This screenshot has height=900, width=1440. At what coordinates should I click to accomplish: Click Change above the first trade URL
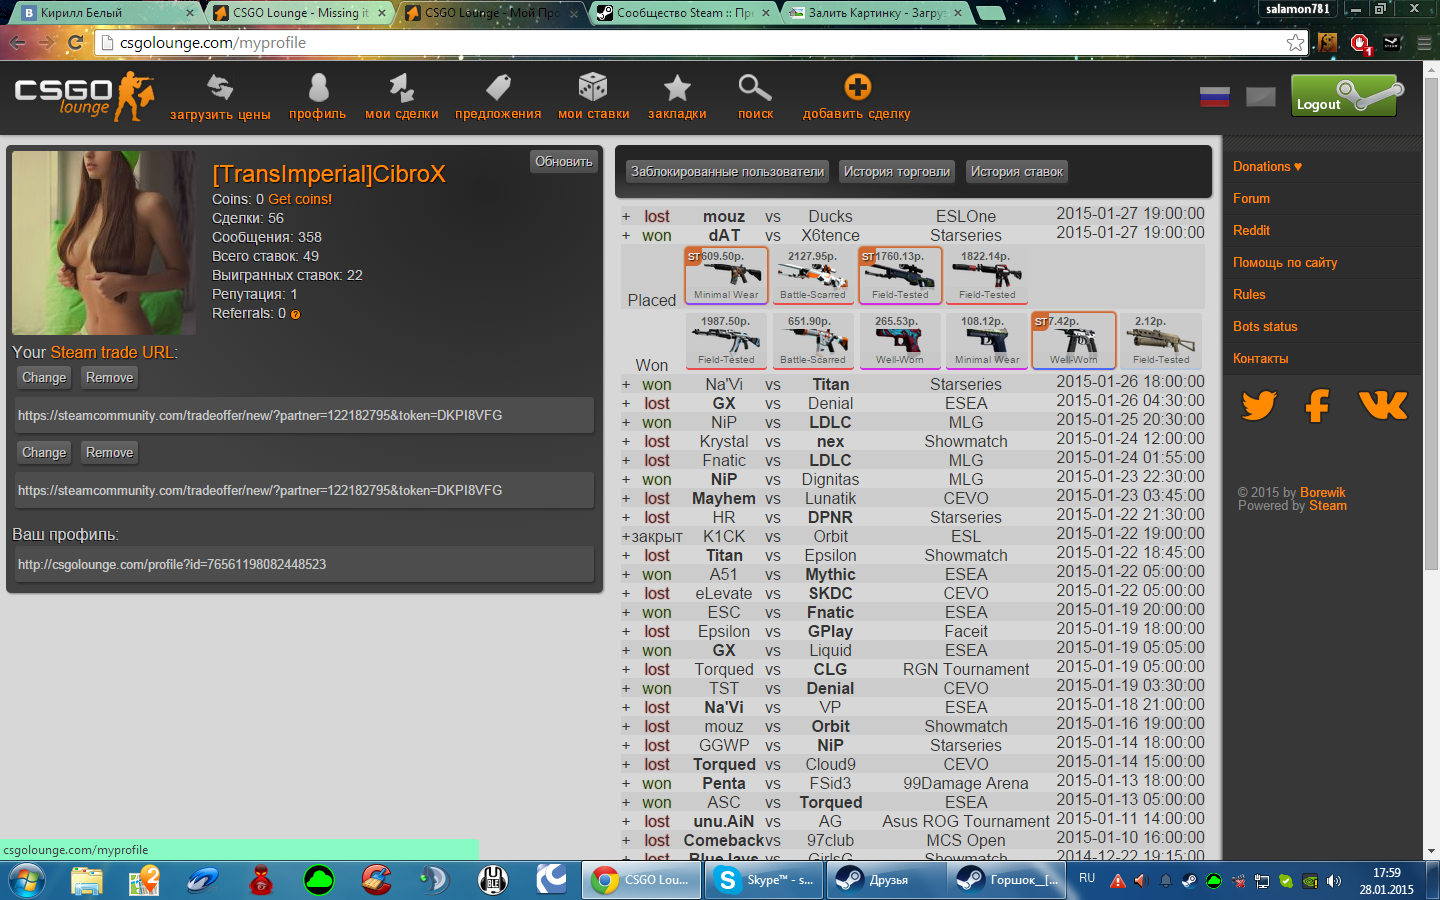tap(44, 378)
